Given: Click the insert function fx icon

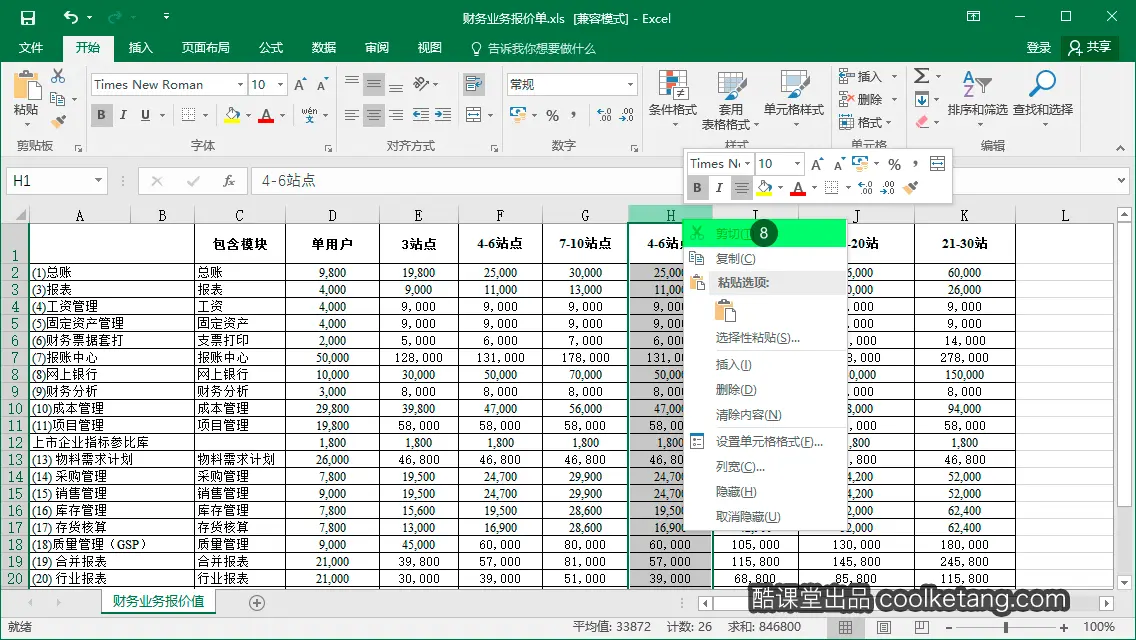Looking at the screenshot, I should click(x=229, y=180).
